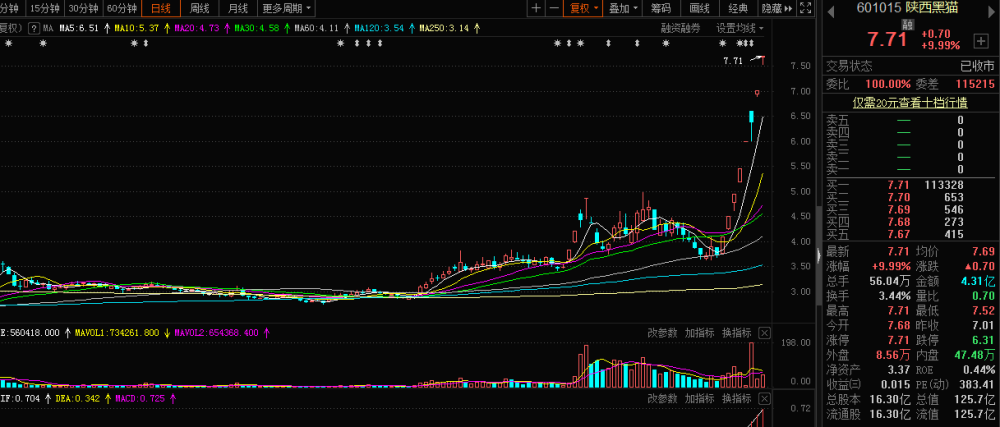Click the MA help question mark icon

[x=33, y=28]
